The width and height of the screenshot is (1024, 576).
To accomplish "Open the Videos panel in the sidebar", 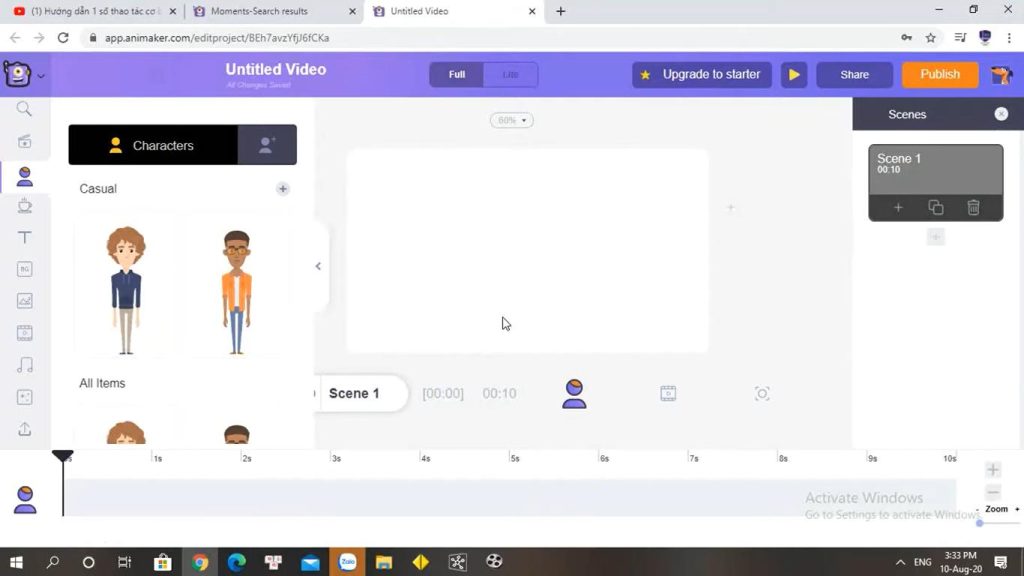I will 25,332.
